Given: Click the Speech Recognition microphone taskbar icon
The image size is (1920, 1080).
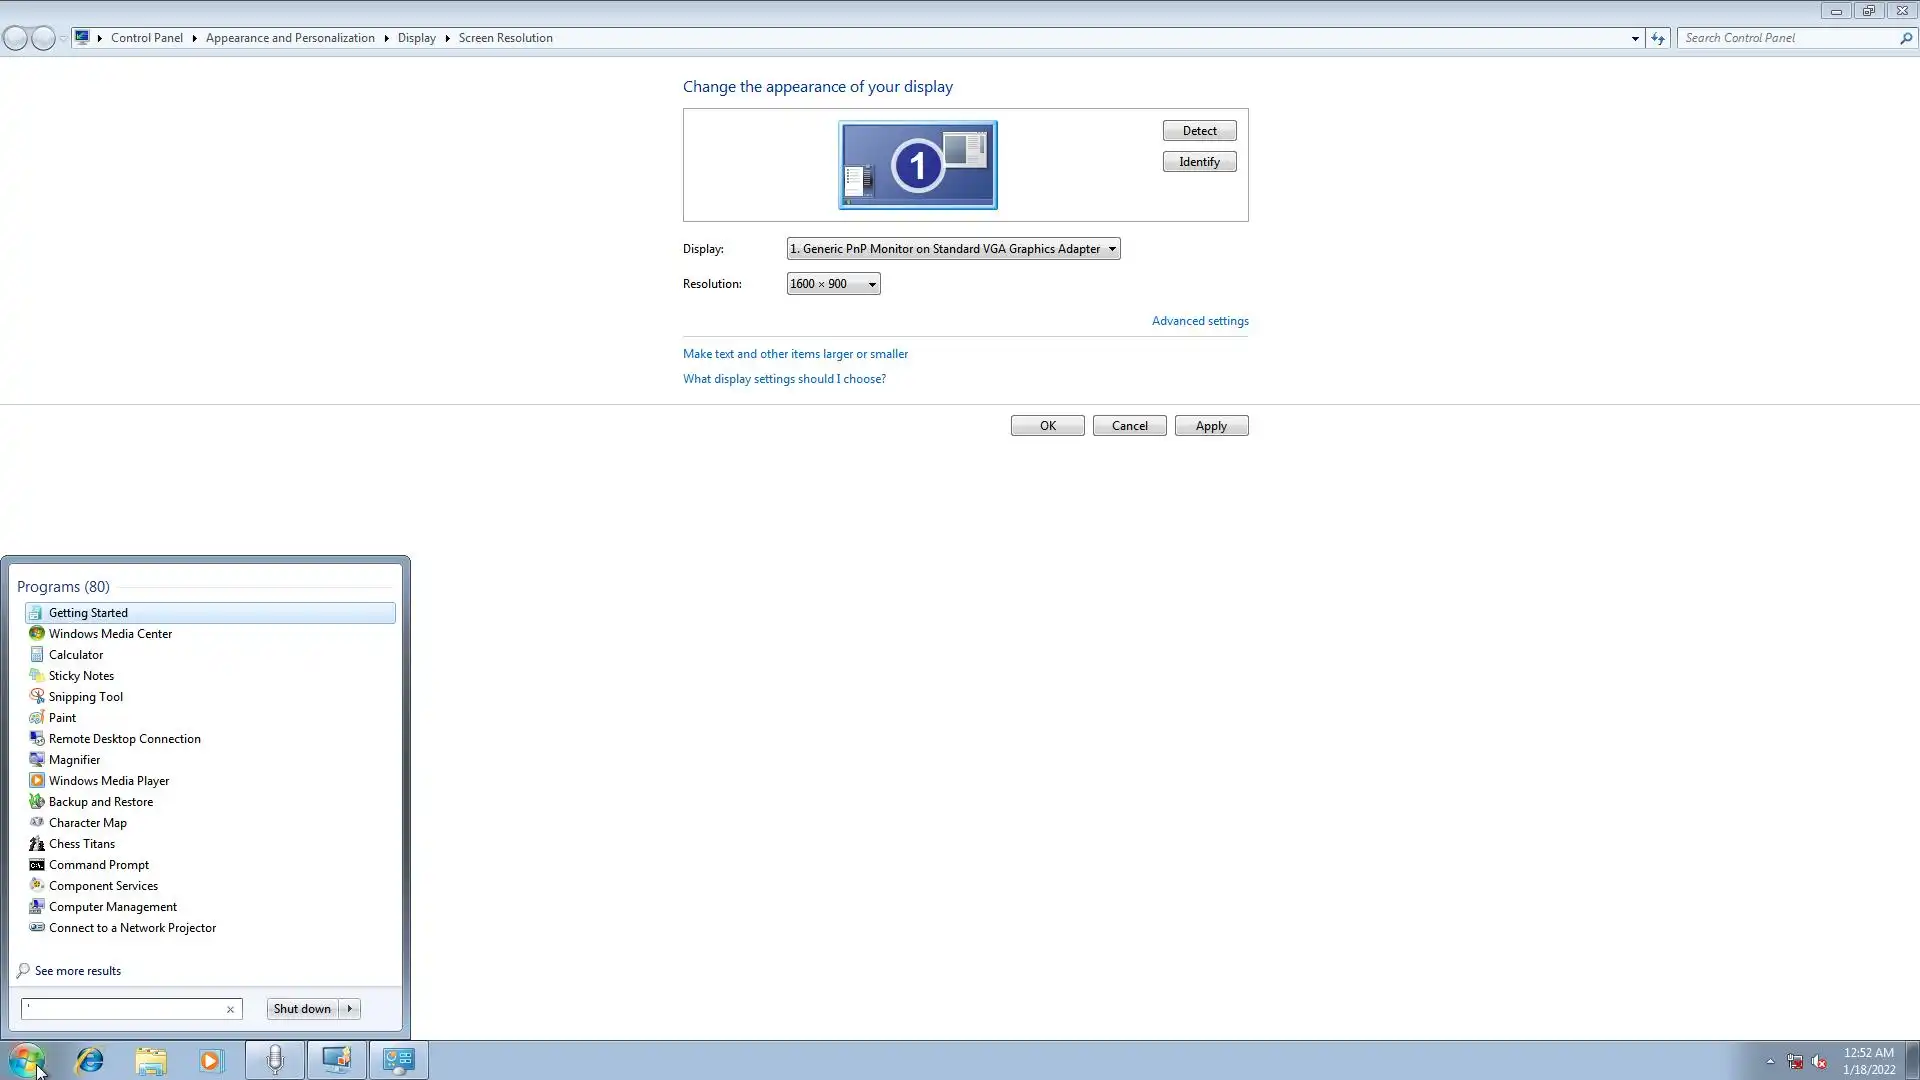Looking at the screenshot, I should tap(275, 1060).
